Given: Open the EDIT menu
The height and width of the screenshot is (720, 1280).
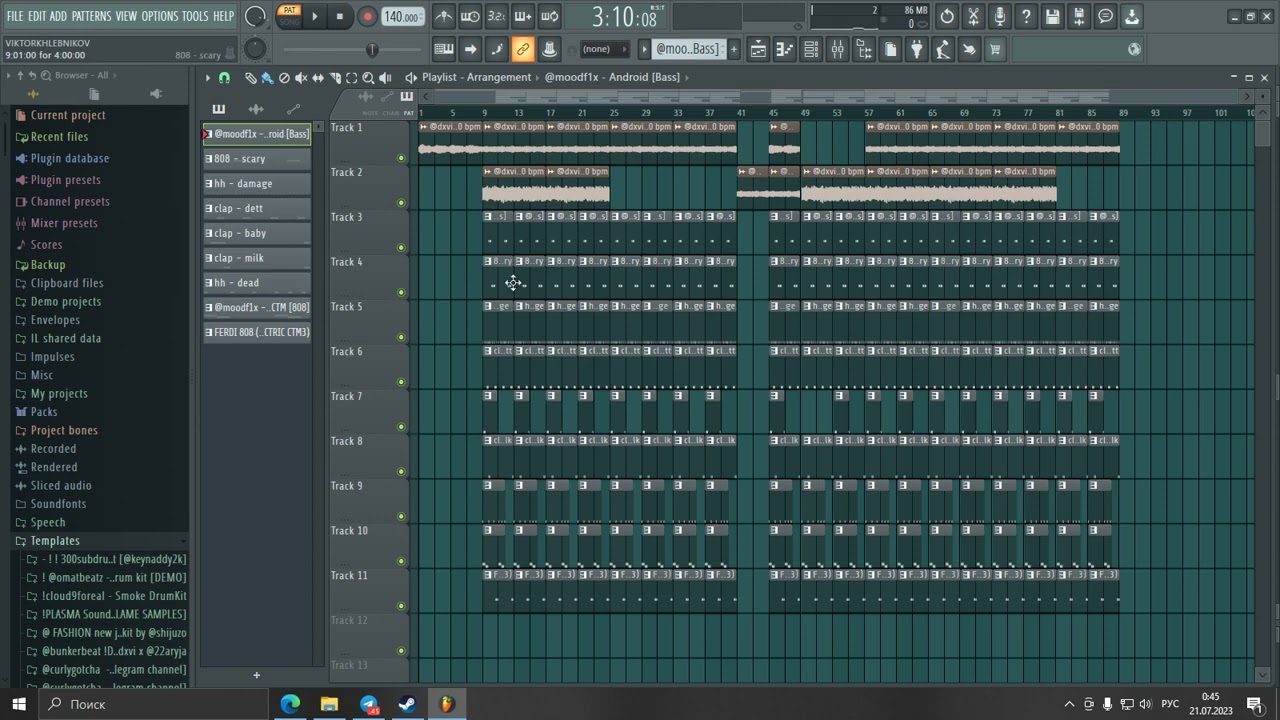Looking at the screenshot, I should [37, 16].
